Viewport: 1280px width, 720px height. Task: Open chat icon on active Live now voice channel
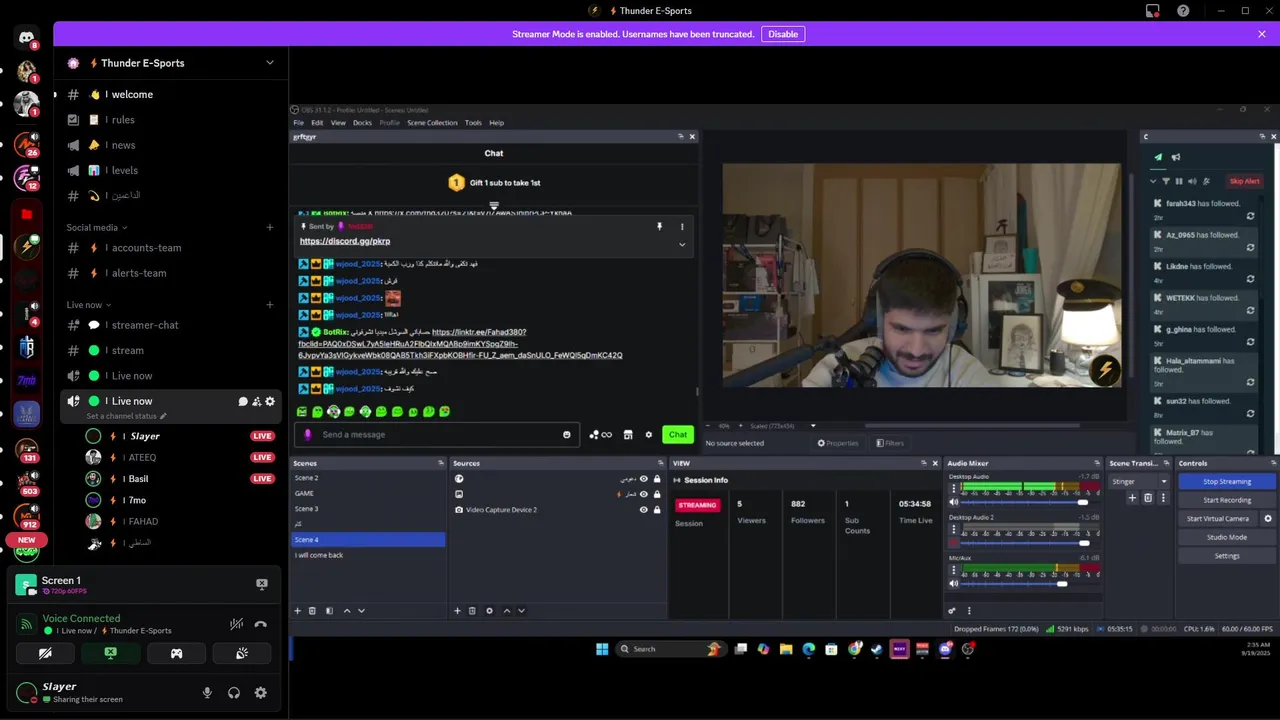pos(243,401)
